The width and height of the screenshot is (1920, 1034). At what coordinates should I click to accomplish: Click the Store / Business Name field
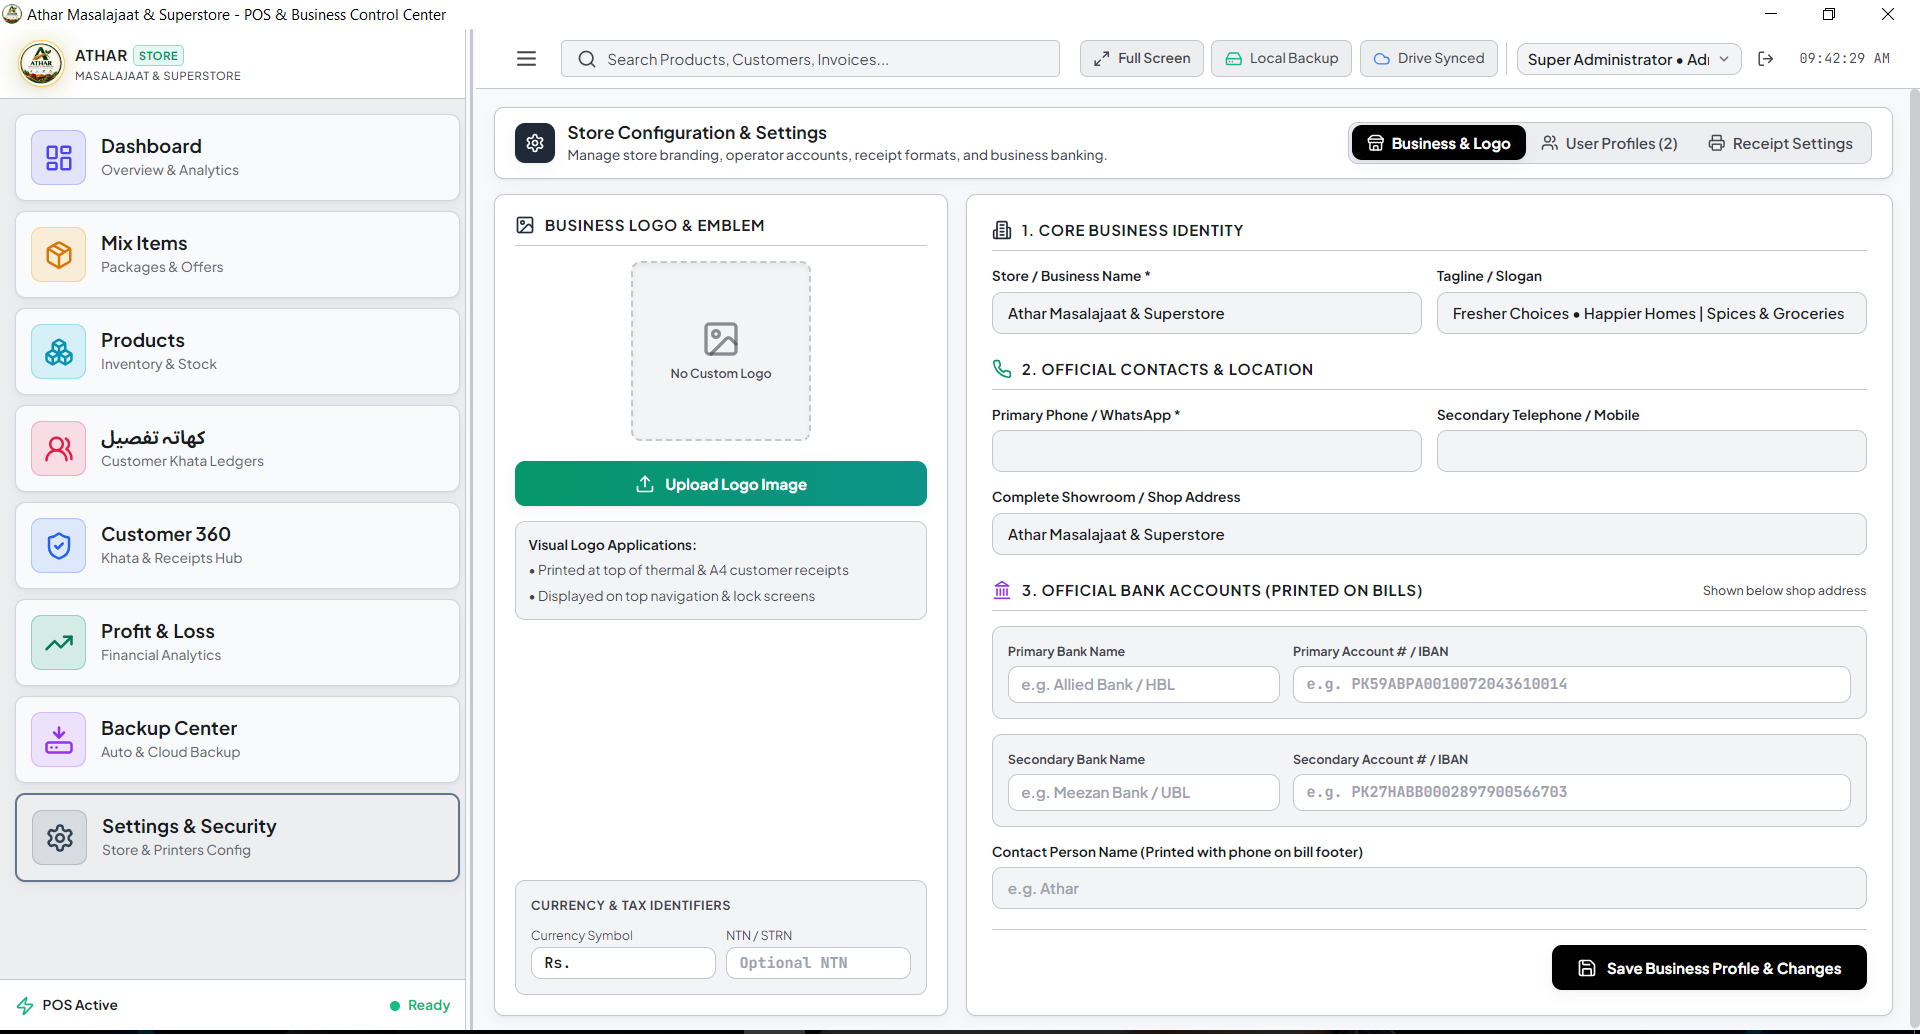click(x=1206, y=313)
